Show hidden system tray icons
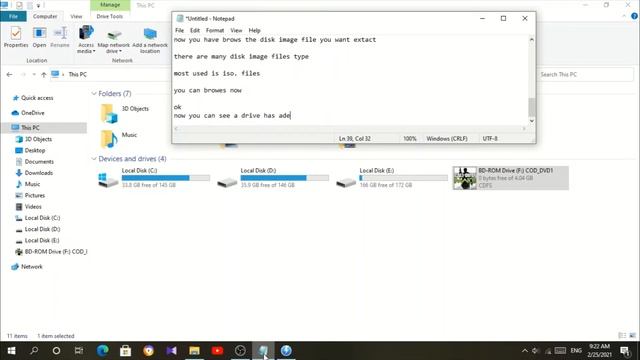The width and height of the screenshot is (640, 360). [525, 351]
